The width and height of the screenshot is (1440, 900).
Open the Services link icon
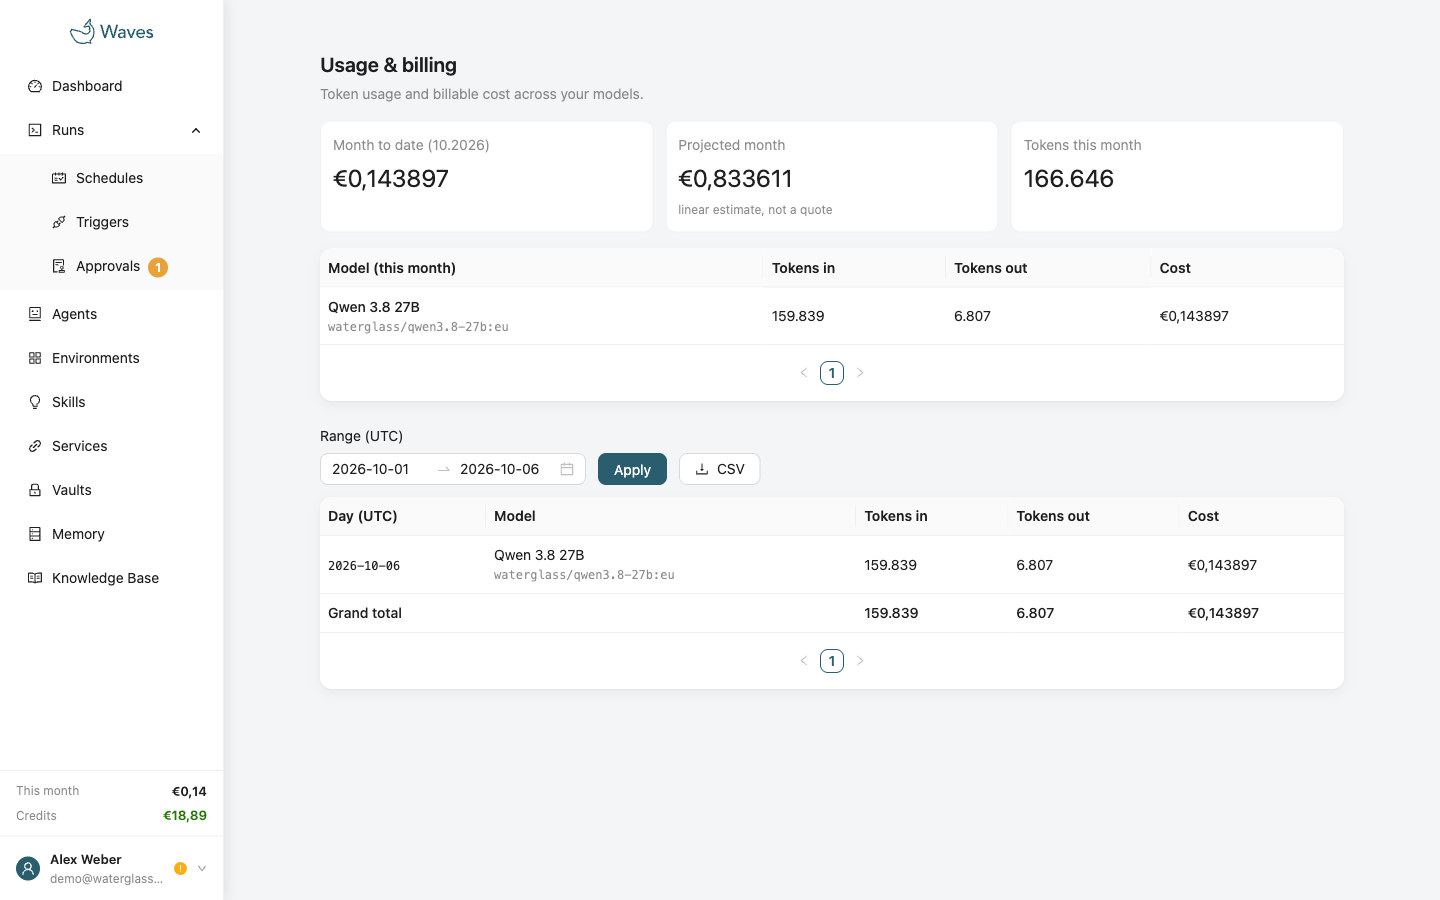[x=35, y=446]
